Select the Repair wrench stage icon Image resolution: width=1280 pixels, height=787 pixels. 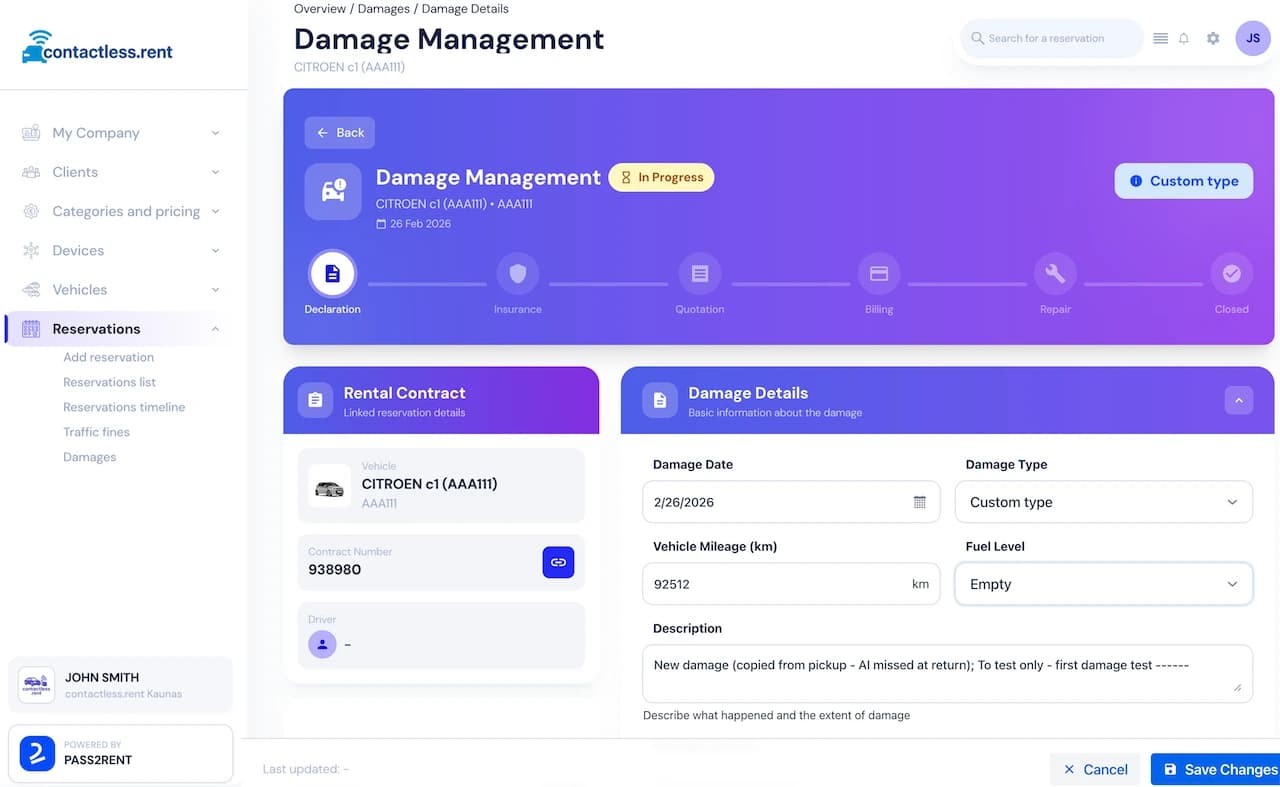coord(1055,273)
